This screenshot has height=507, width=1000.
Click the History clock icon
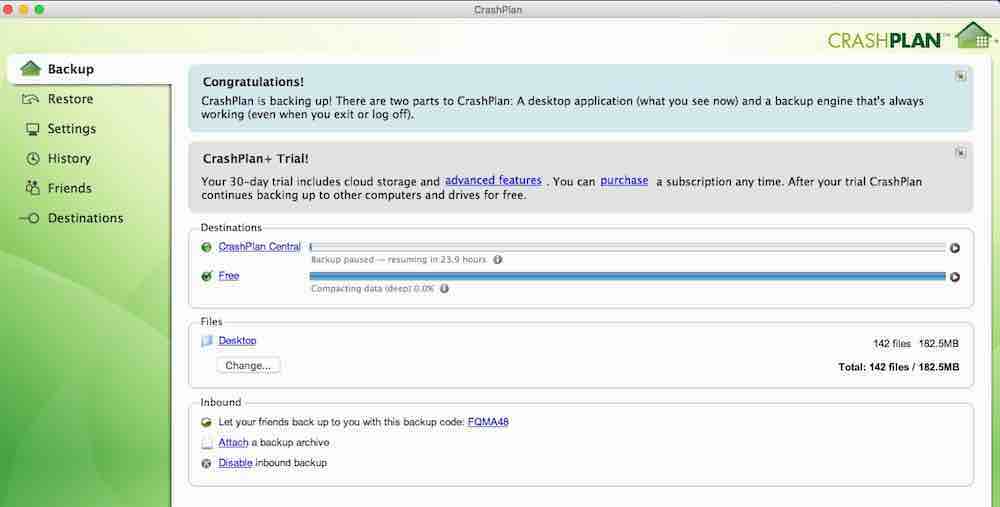click(x=33, y=159)
